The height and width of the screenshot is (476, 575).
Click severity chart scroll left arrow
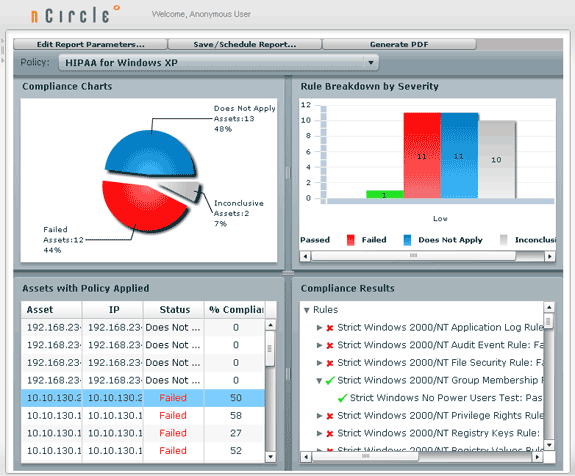[305, 256]
